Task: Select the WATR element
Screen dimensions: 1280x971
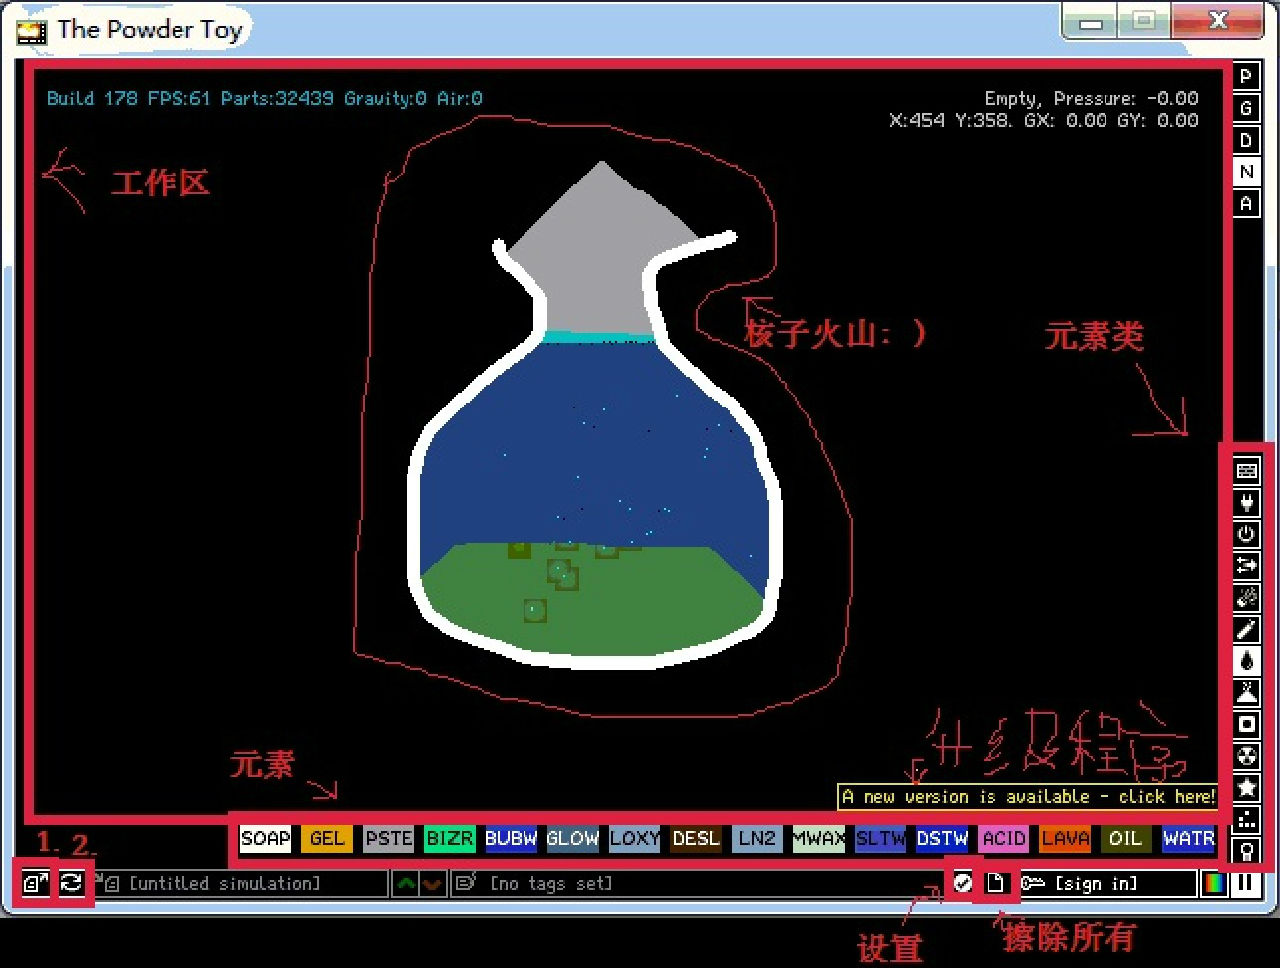Action: (x=1188, y=839)
